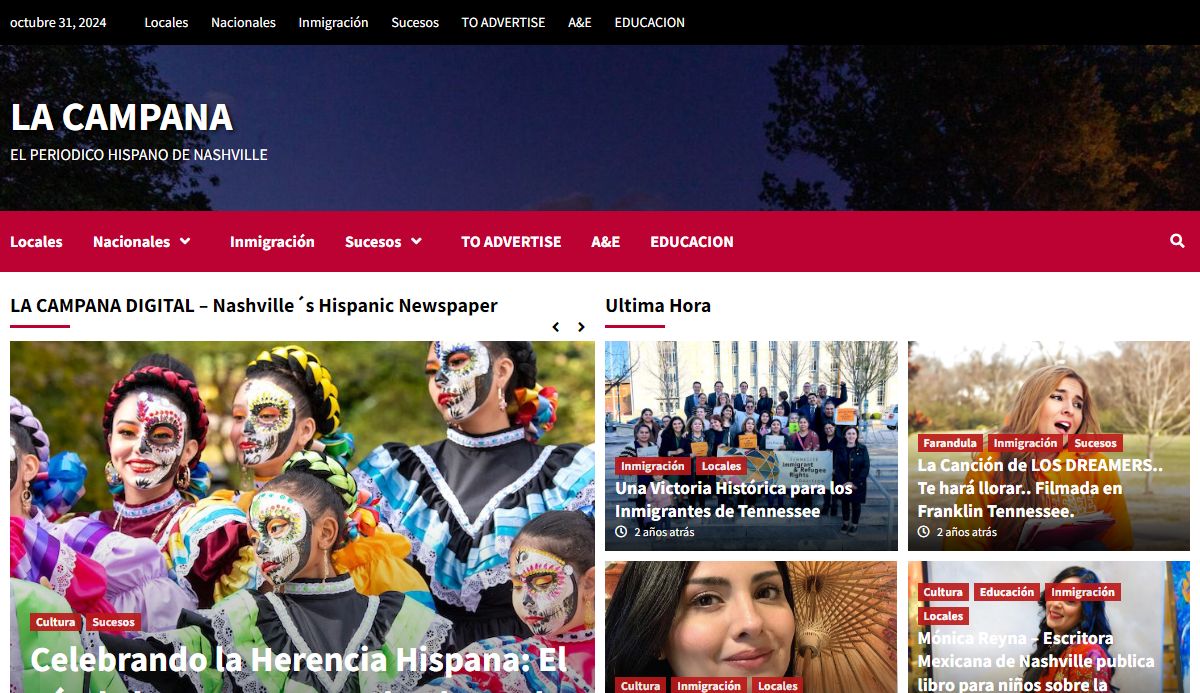
Task: Expand the Nacionales submenu chevron
Action: (185, 241)
